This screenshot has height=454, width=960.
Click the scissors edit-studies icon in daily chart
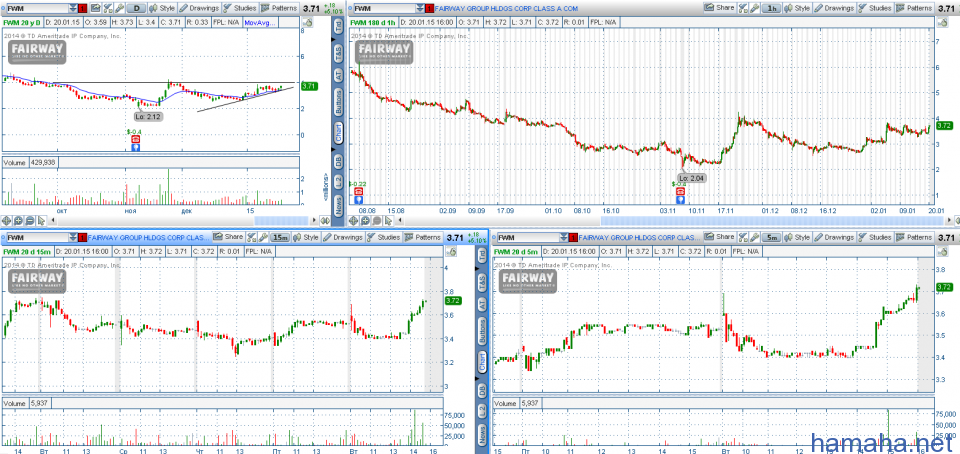click(108, 9)
